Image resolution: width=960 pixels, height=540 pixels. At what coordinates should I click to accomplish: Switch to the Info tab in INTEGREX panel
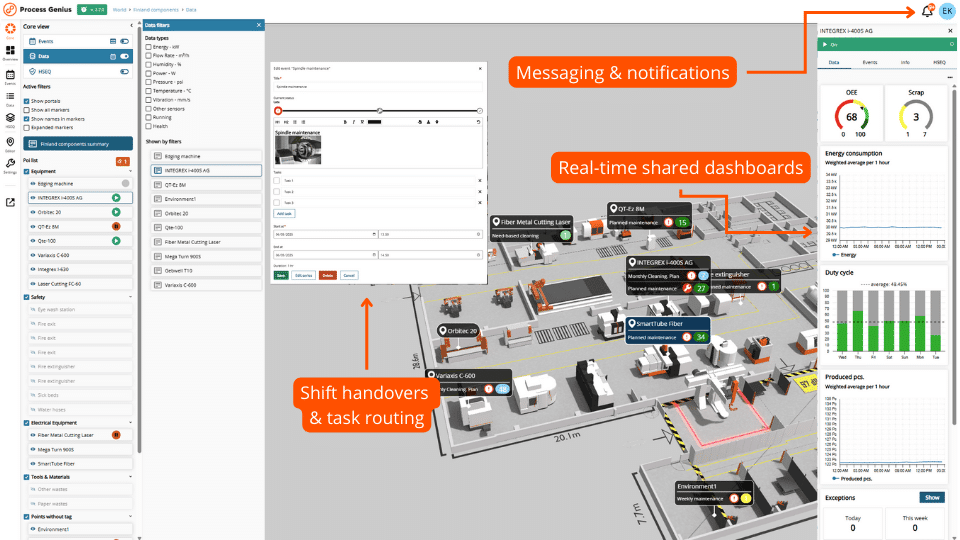(x=904, y=62)
